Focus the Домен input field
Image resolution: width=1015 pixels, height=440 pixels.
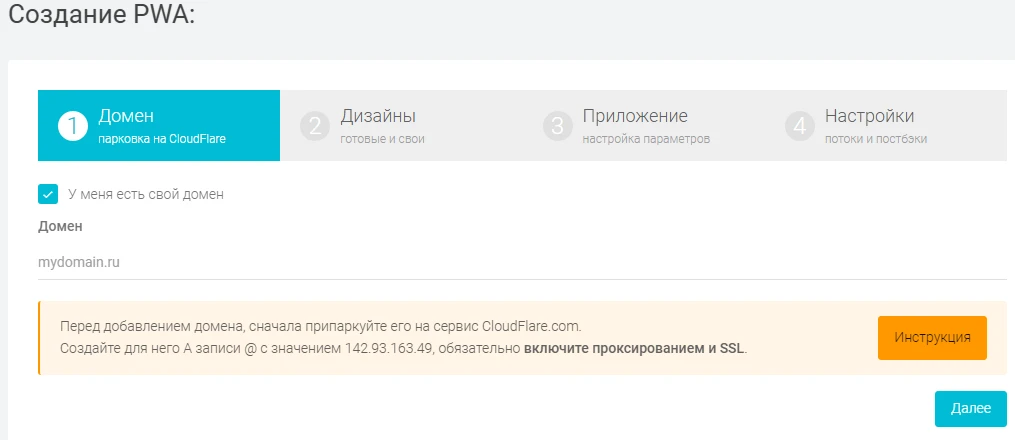coord(522,263)
